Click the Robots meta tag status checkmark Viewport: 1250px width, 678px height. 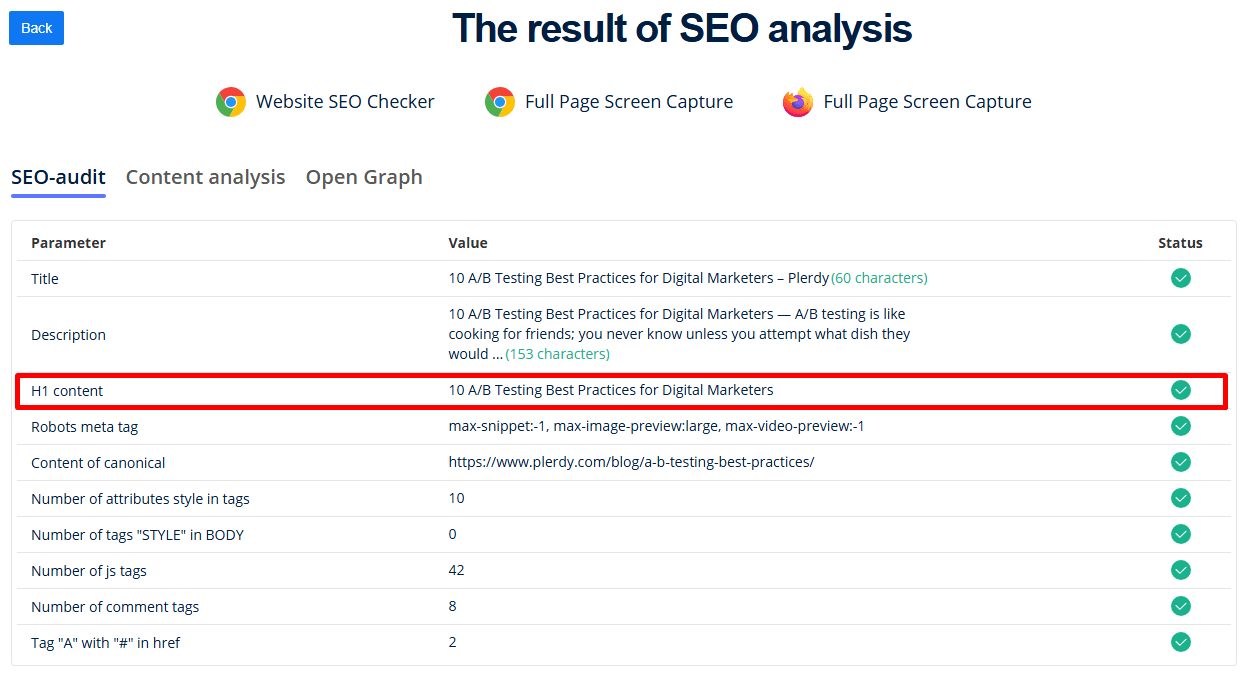point(1181,426)
